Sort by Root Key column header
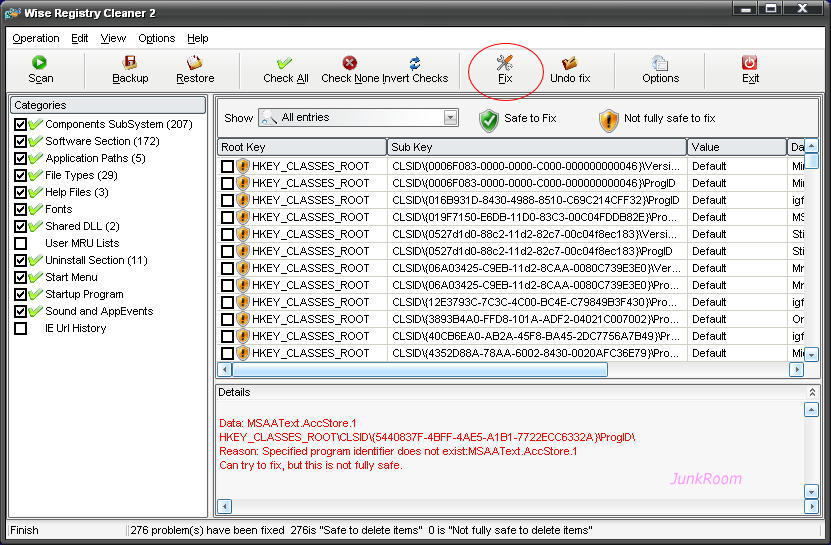The height and width of the screenshot is (545, 831). [x=302, y=147]
